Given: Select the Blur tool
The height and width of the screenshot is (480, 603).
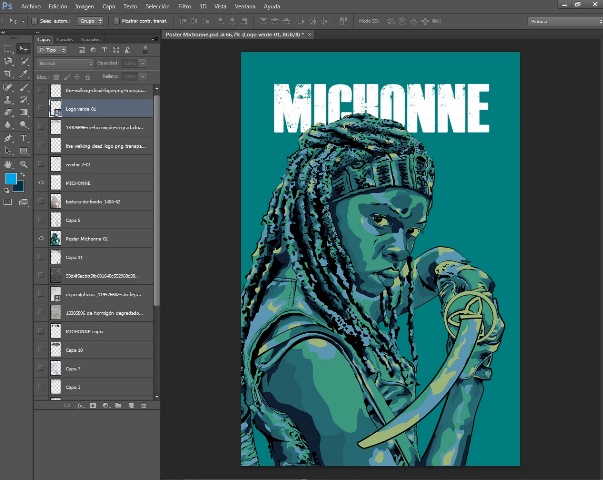Looking at the screenshot, I should click(8, 125).
